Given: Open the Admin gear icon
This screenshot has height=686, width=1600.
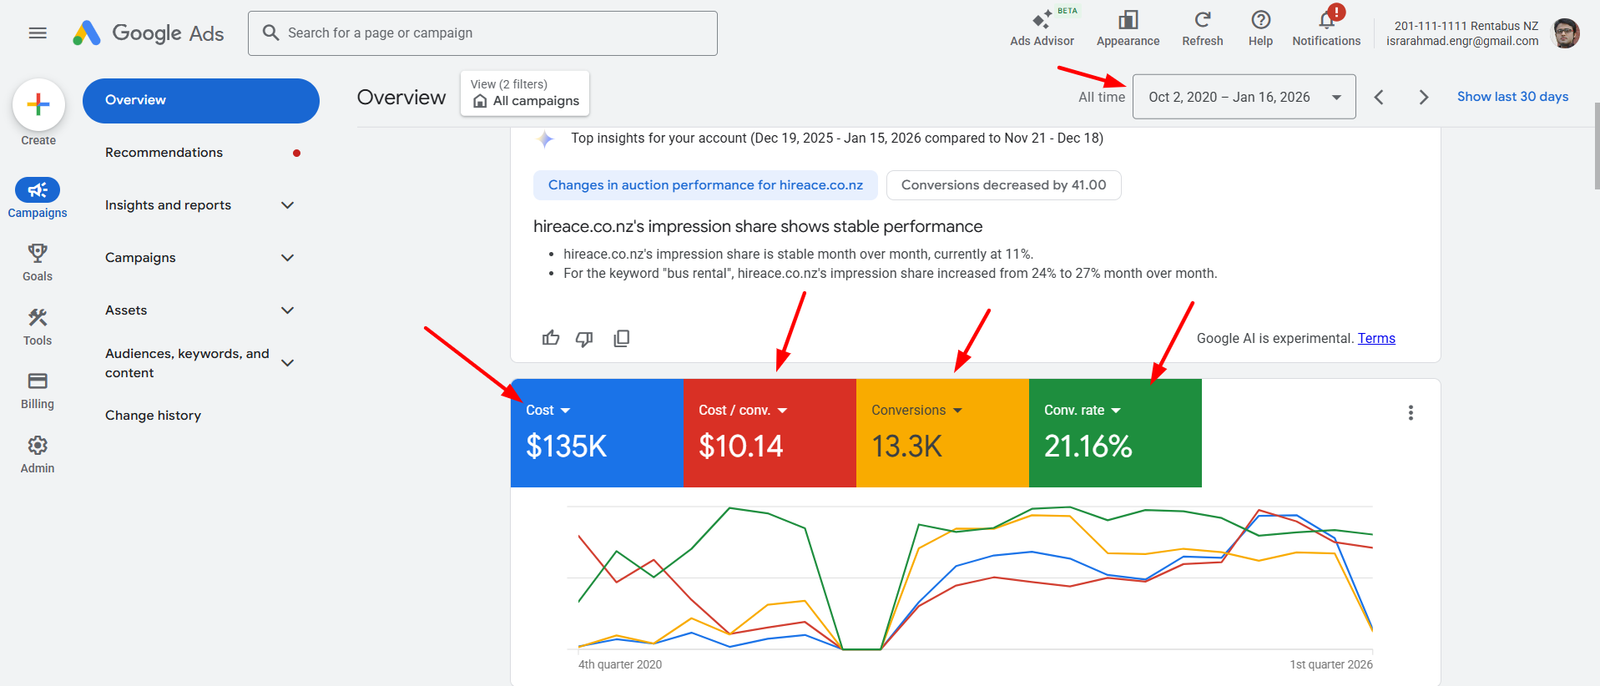Looking at the screenshot, I should pos(38,445).
